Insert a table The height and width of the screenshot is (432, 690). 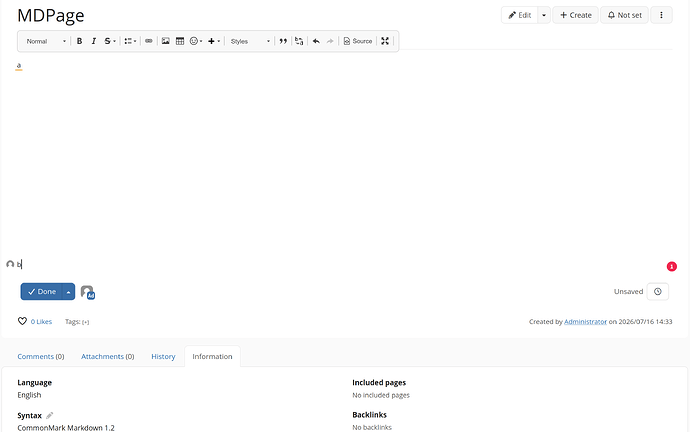pos(180,41)
